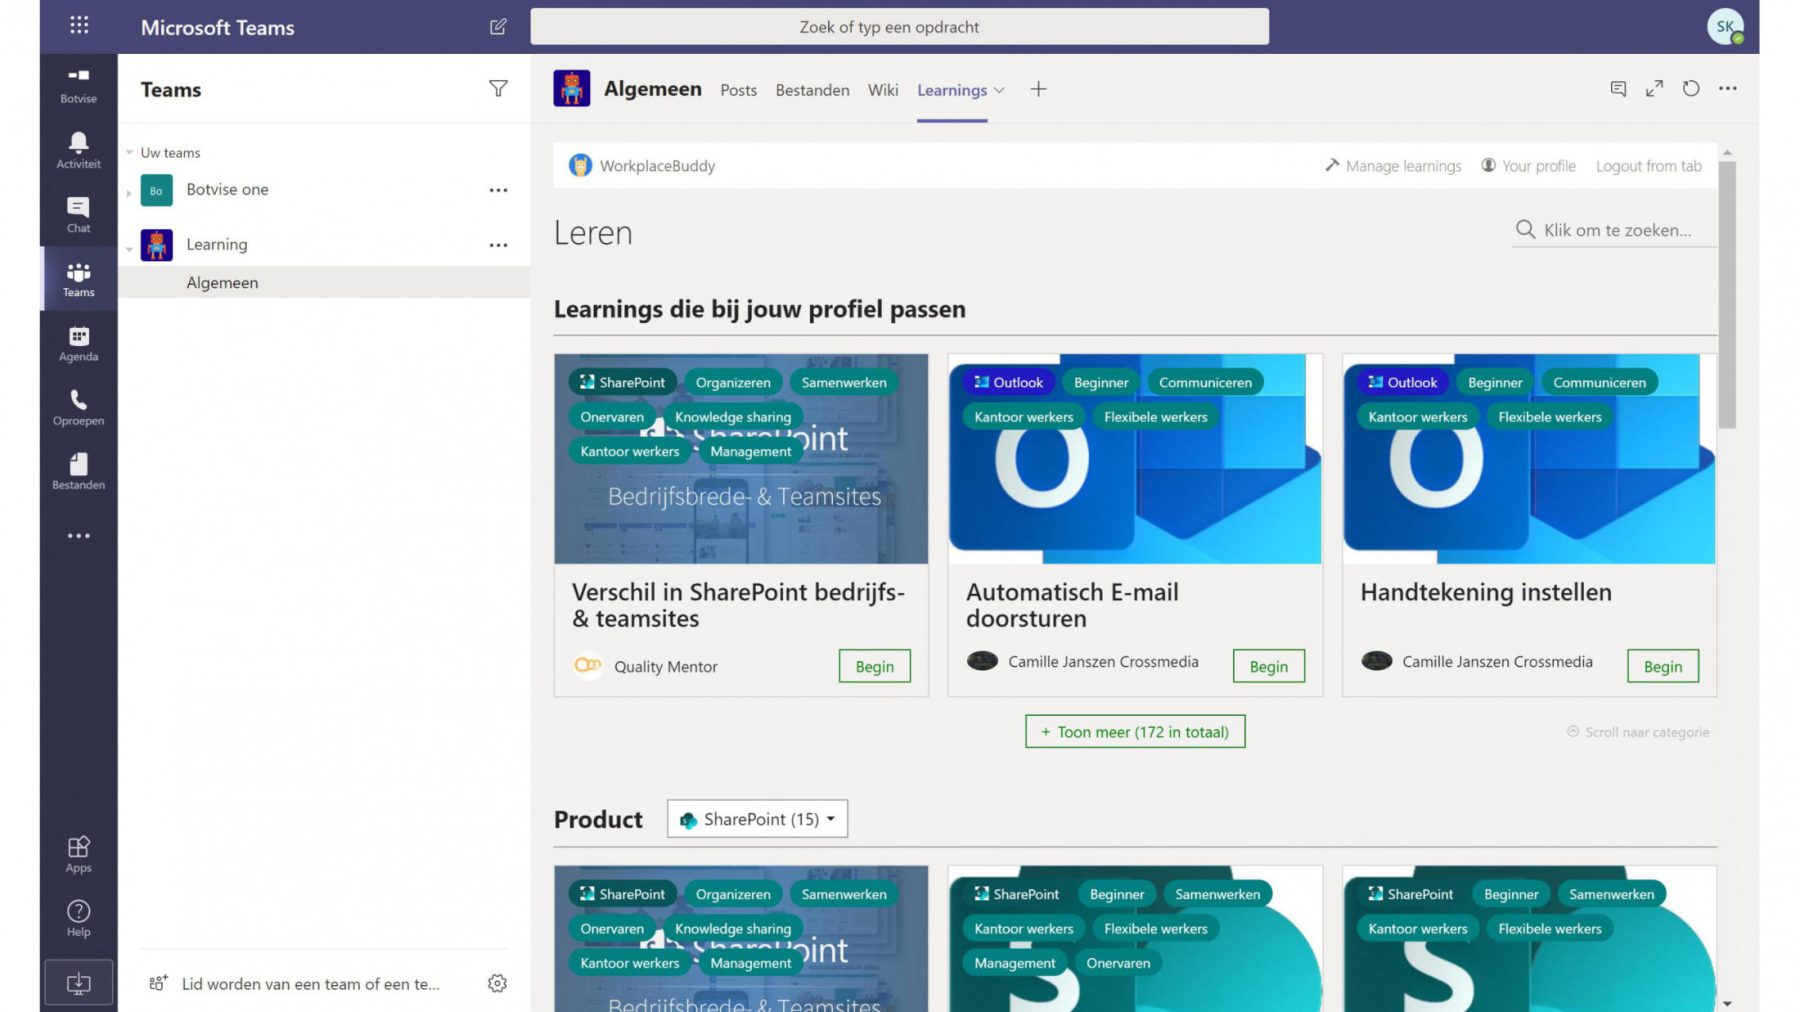Begin Handtekening instellen learning
The width and height of the screenshot is (1800, 1012).
[x=1662, y=667]
